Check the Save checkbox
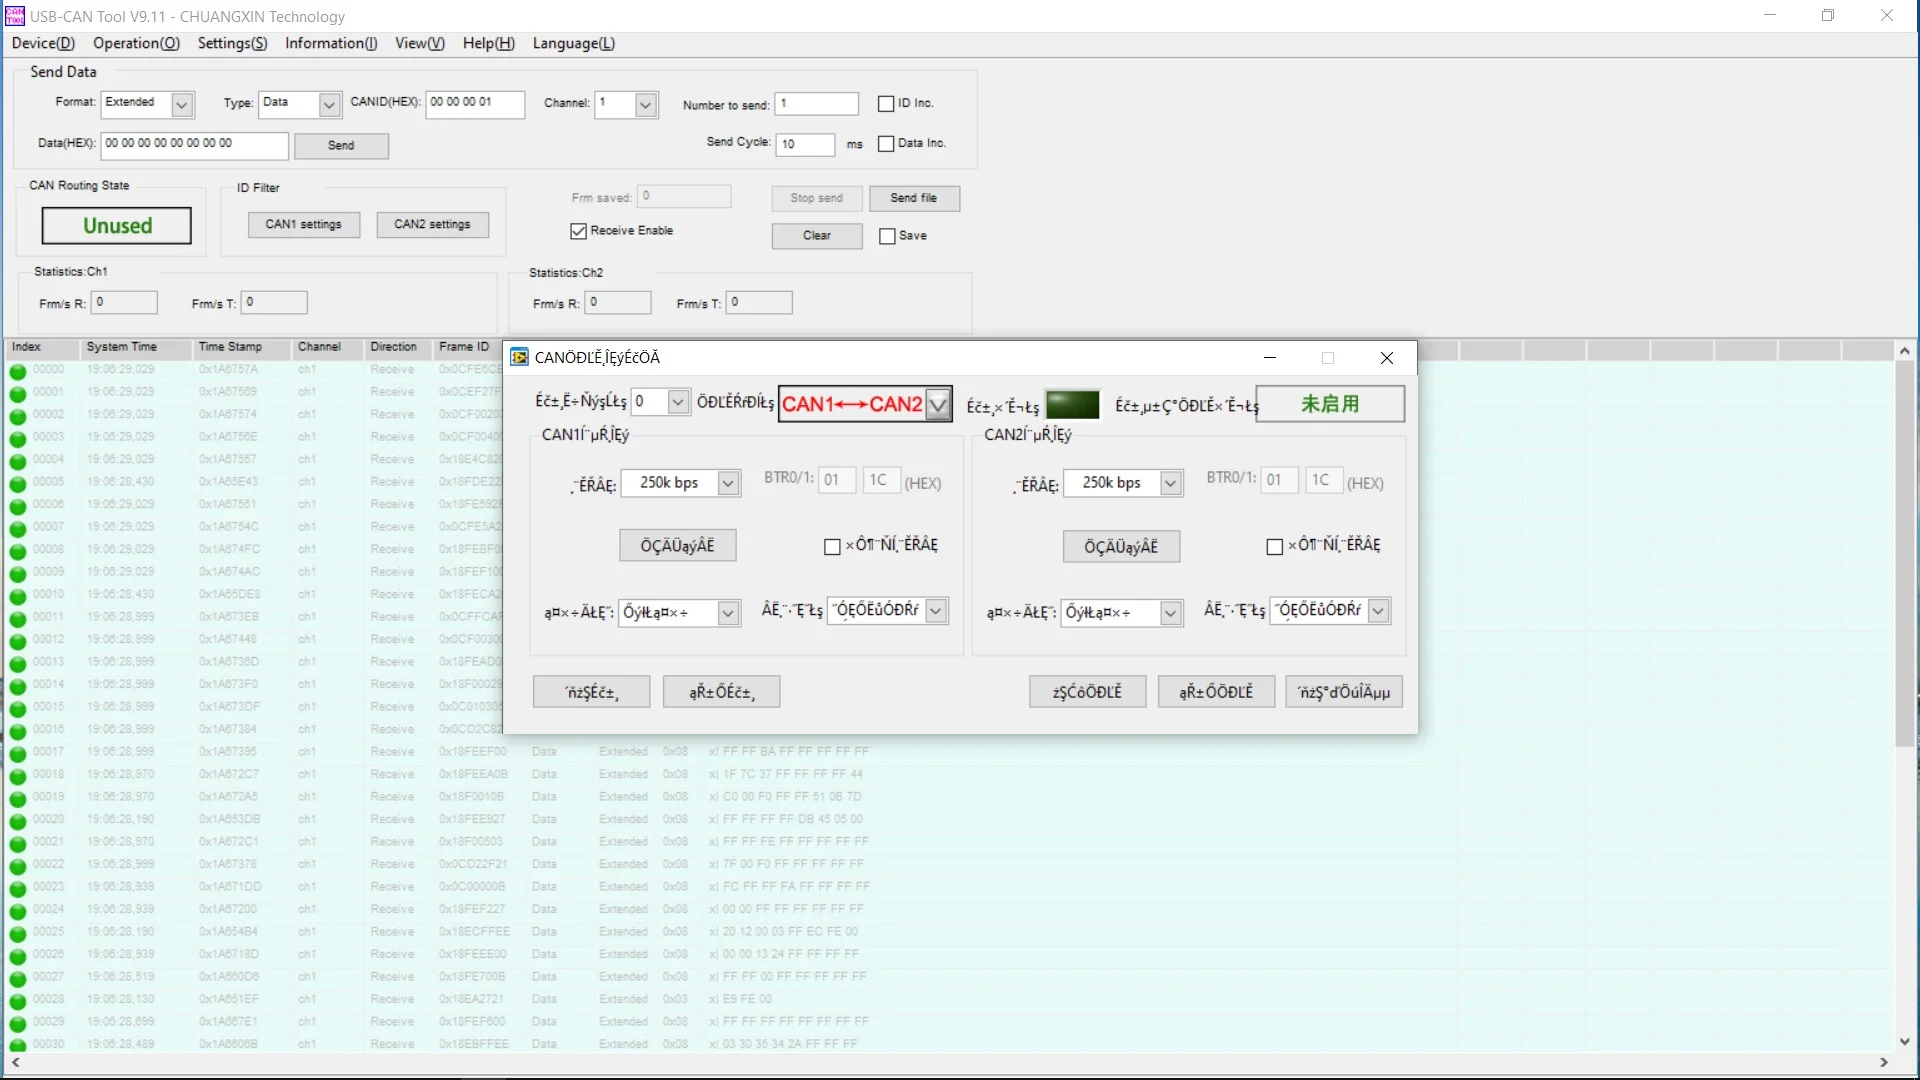The image size is (1920, 1080). coord(887,236)
